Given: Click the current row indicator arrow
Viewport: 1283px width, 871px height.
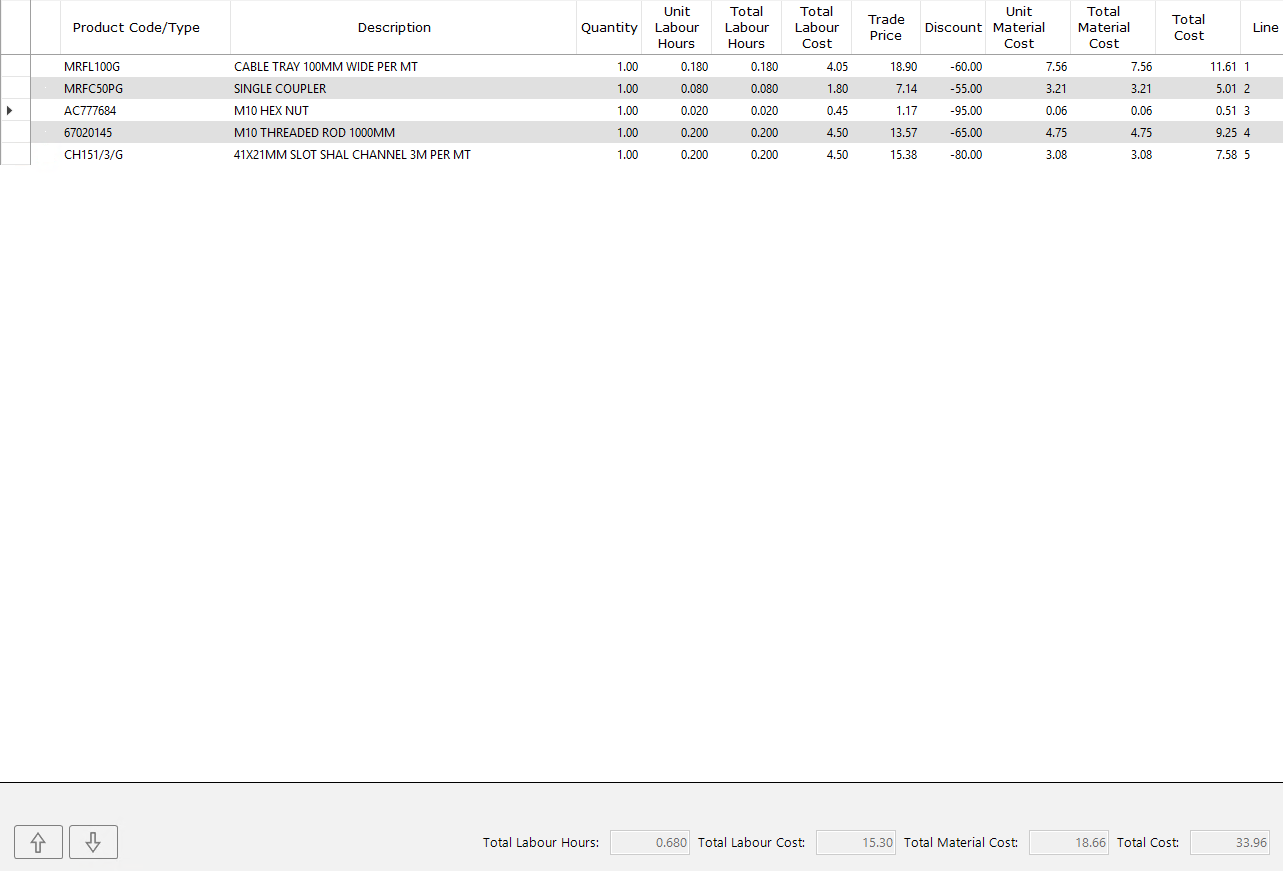Looking at the screenshot, I should 10,110.
